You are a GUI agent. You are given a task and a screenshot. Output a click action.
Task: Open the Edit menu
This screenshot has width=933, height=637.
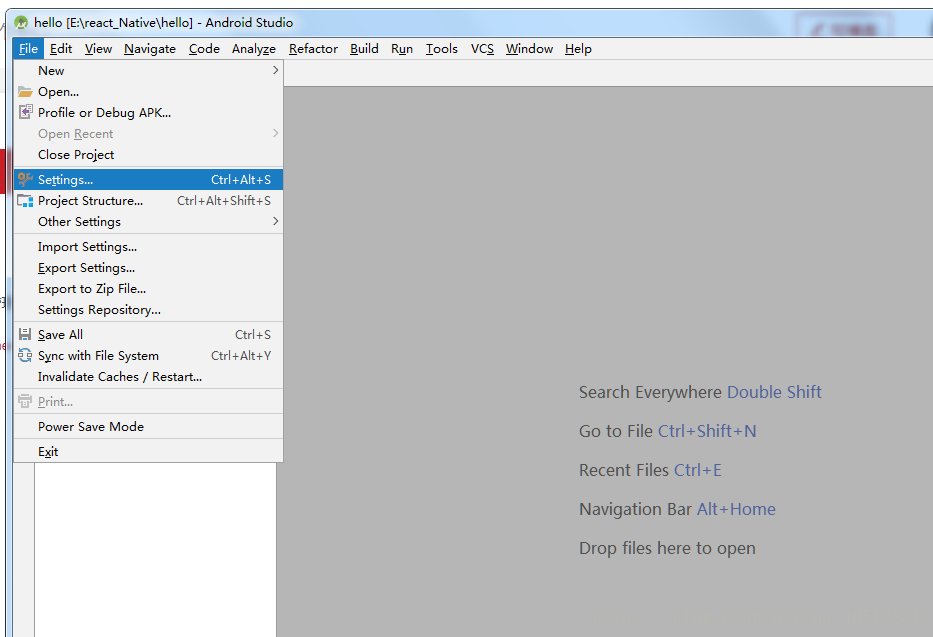[x=61, y=49]
